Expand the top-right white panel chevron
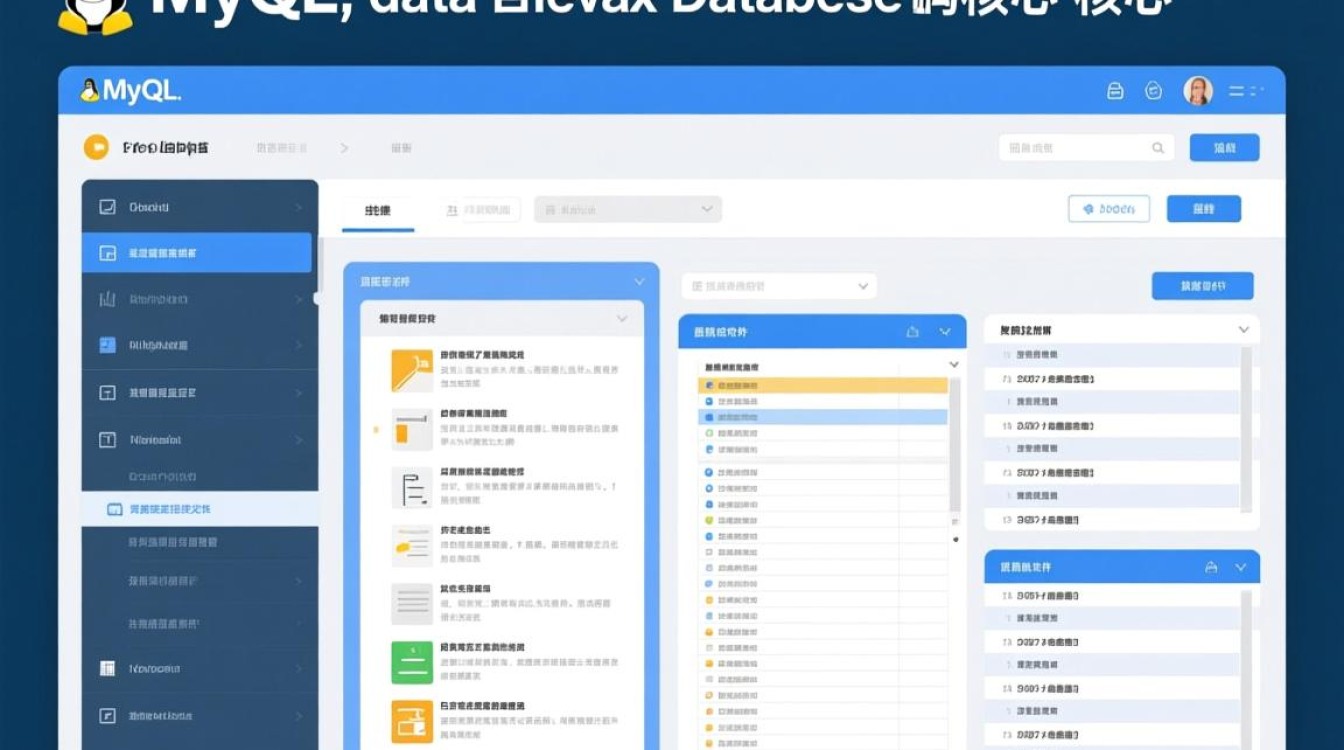Viewport: 1344px width, 750px height. (x=1243, y=330)
